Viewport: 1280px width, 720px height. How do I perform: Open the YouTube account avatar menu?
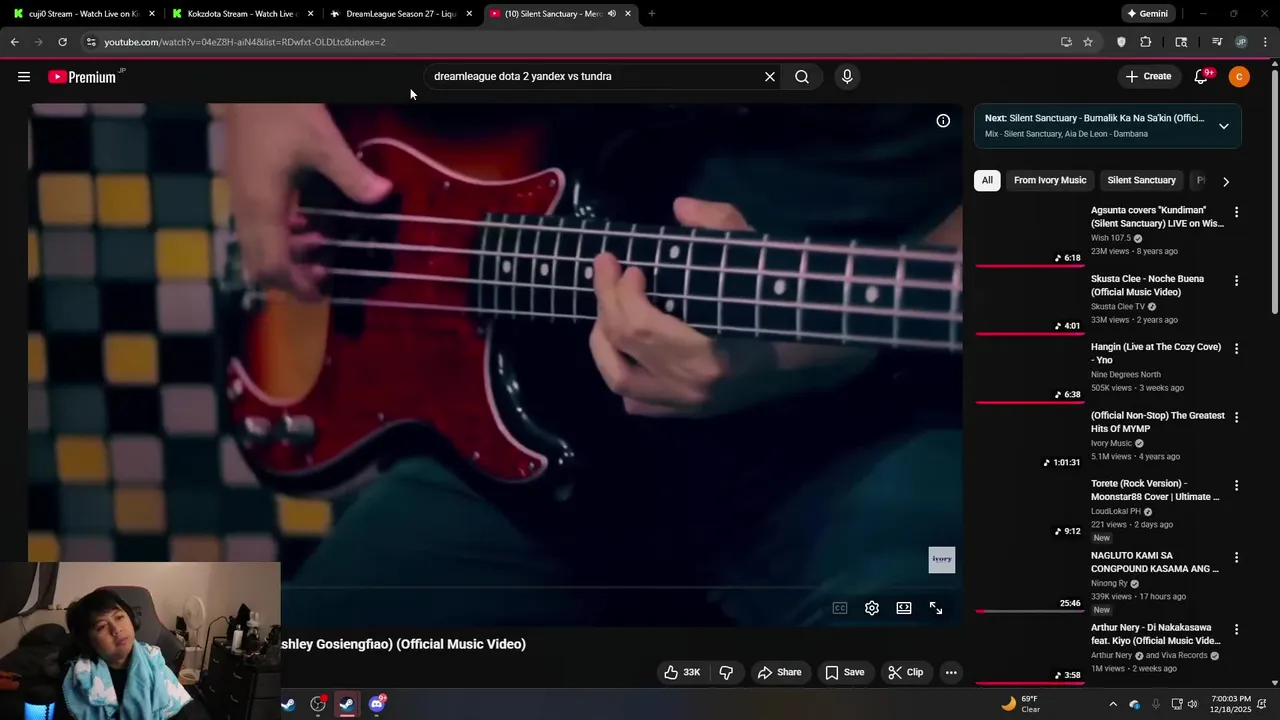[1239, 76]
